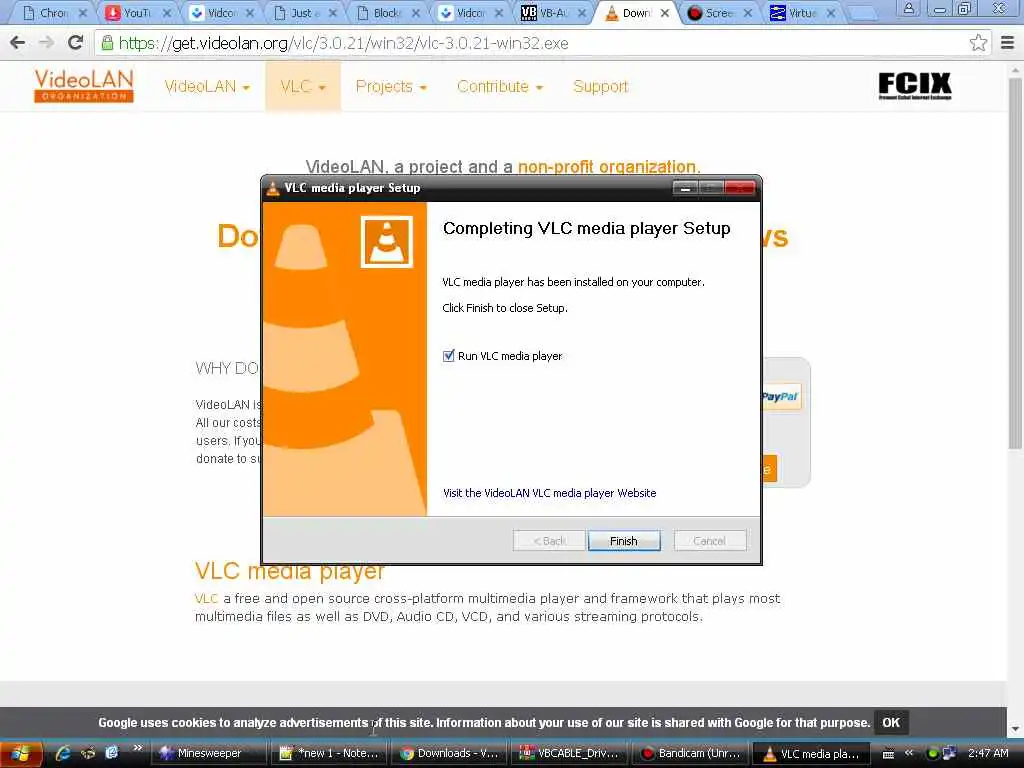This screenshot has height=768, width=1024.
Task: Switch to the VB-Audio browser tab
Action: tap(552, 12)
